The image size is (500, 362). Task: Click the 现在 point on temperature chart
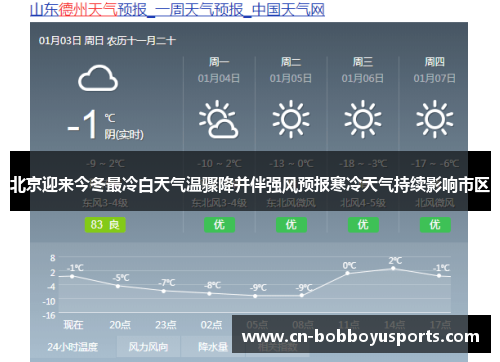pos(72,276)
